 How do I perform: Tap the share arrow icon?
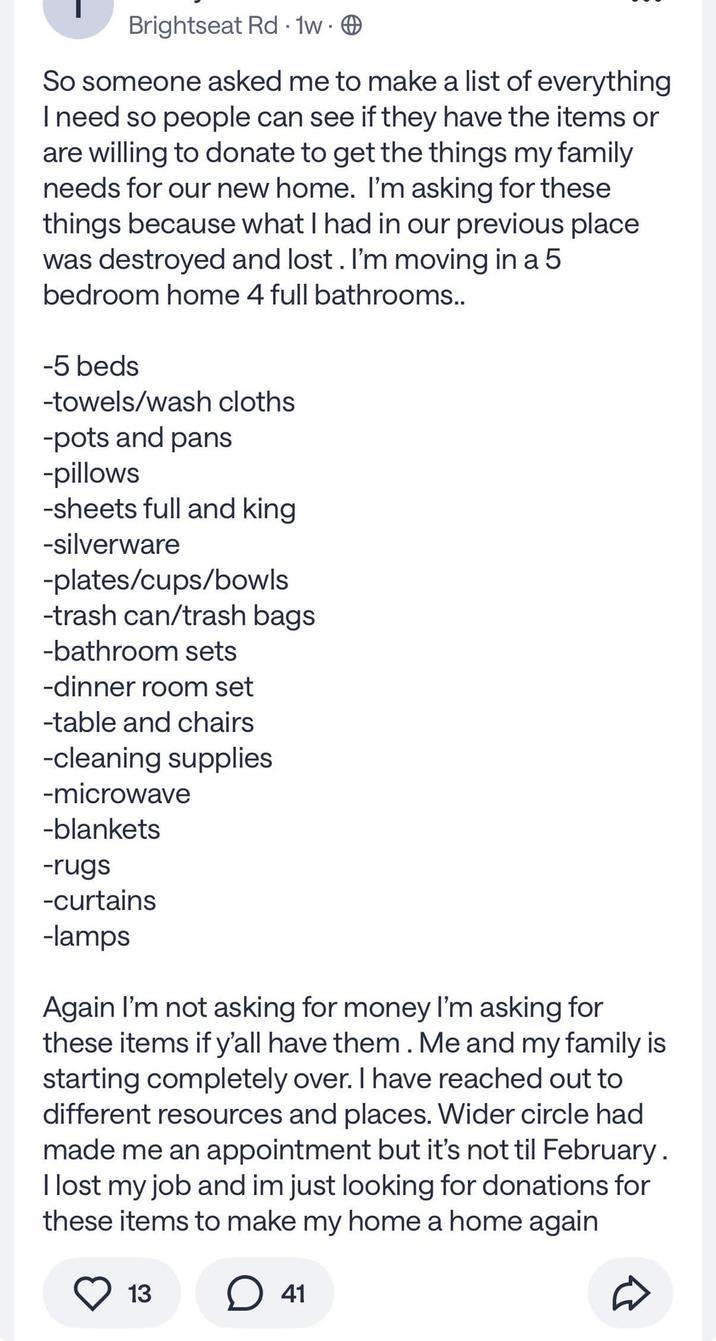pos(630,1293)
